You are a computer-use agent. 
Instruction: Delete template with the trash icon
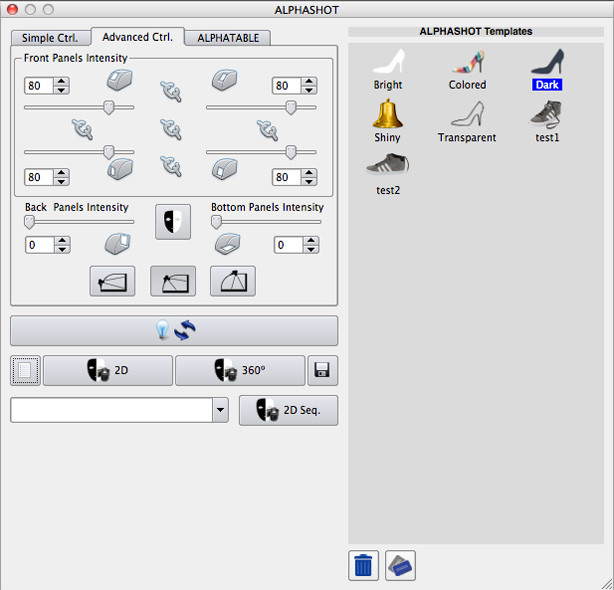click(363, 565)
